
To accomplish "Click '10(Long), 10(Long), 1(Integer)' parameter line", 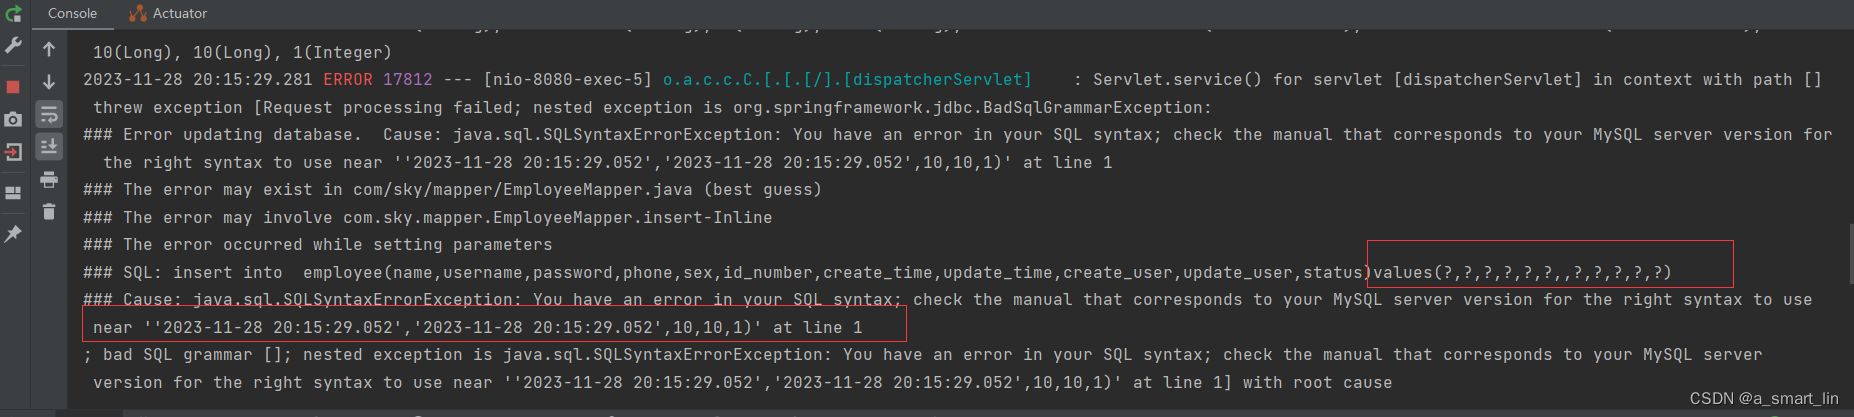I will [x=242, y=52].
